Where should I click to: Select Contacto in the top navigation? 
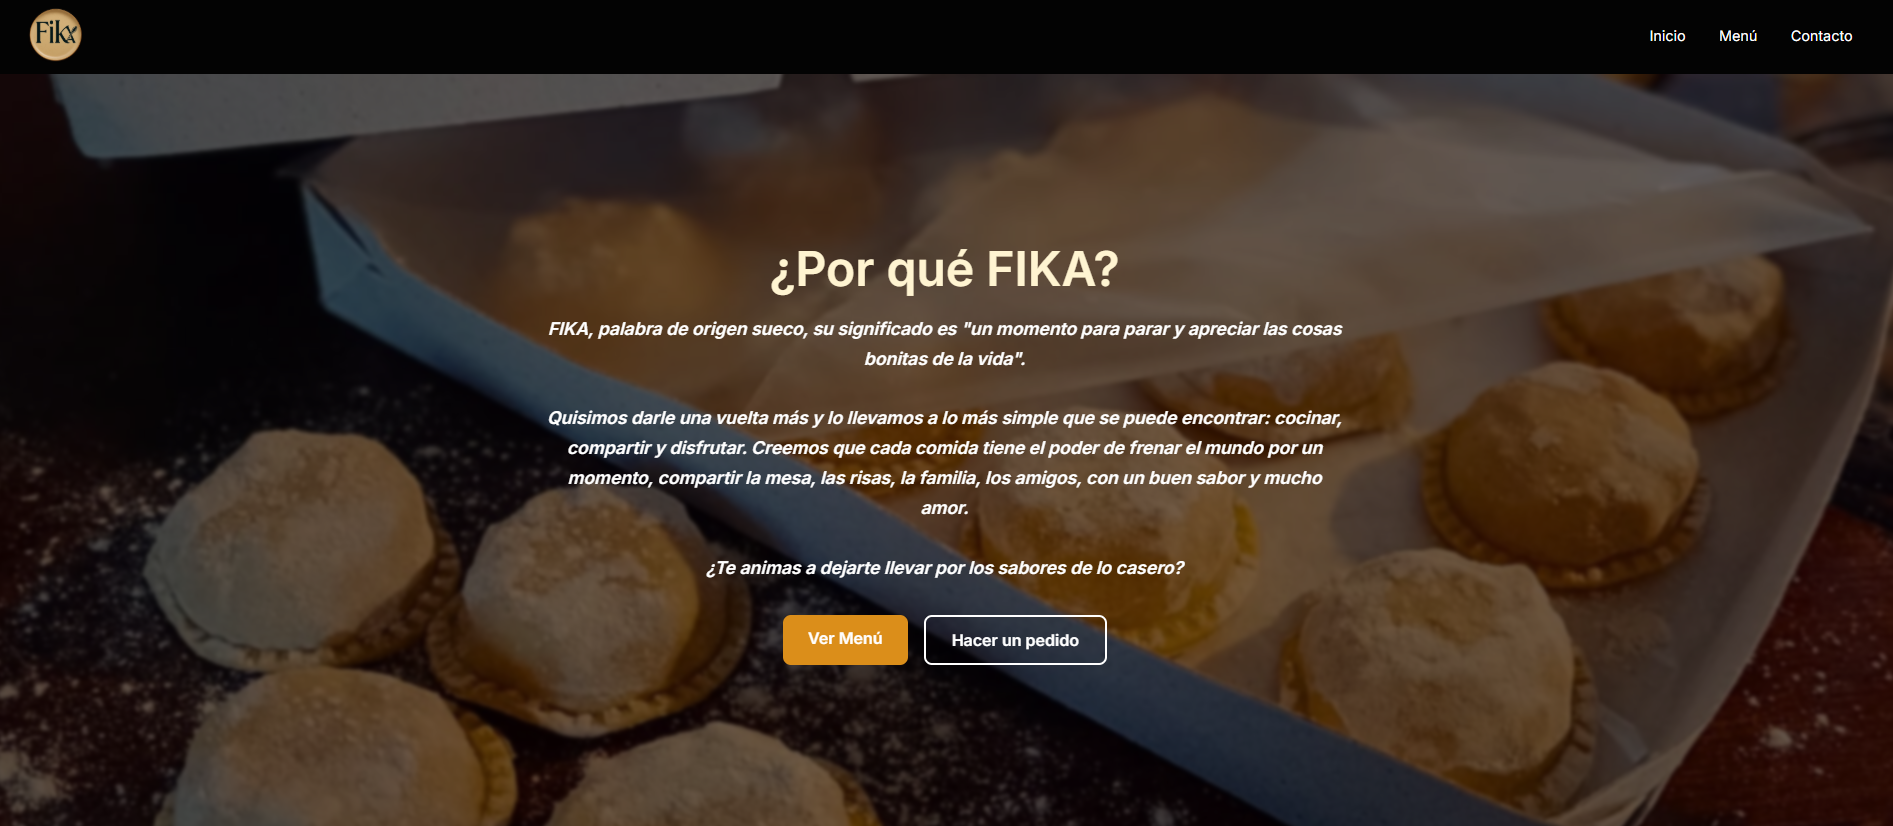[x=1821, y=36]
